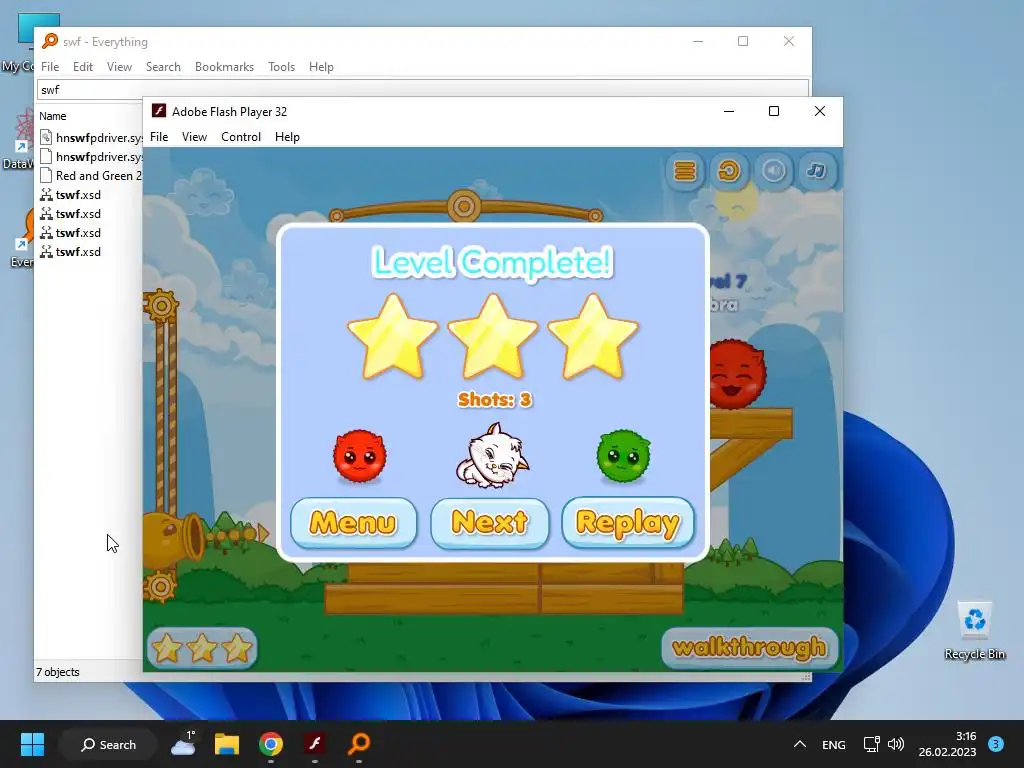This screenshot has height=768, width=1024.
Task: Click the golden cannon in the game
Action: [174, 537]
